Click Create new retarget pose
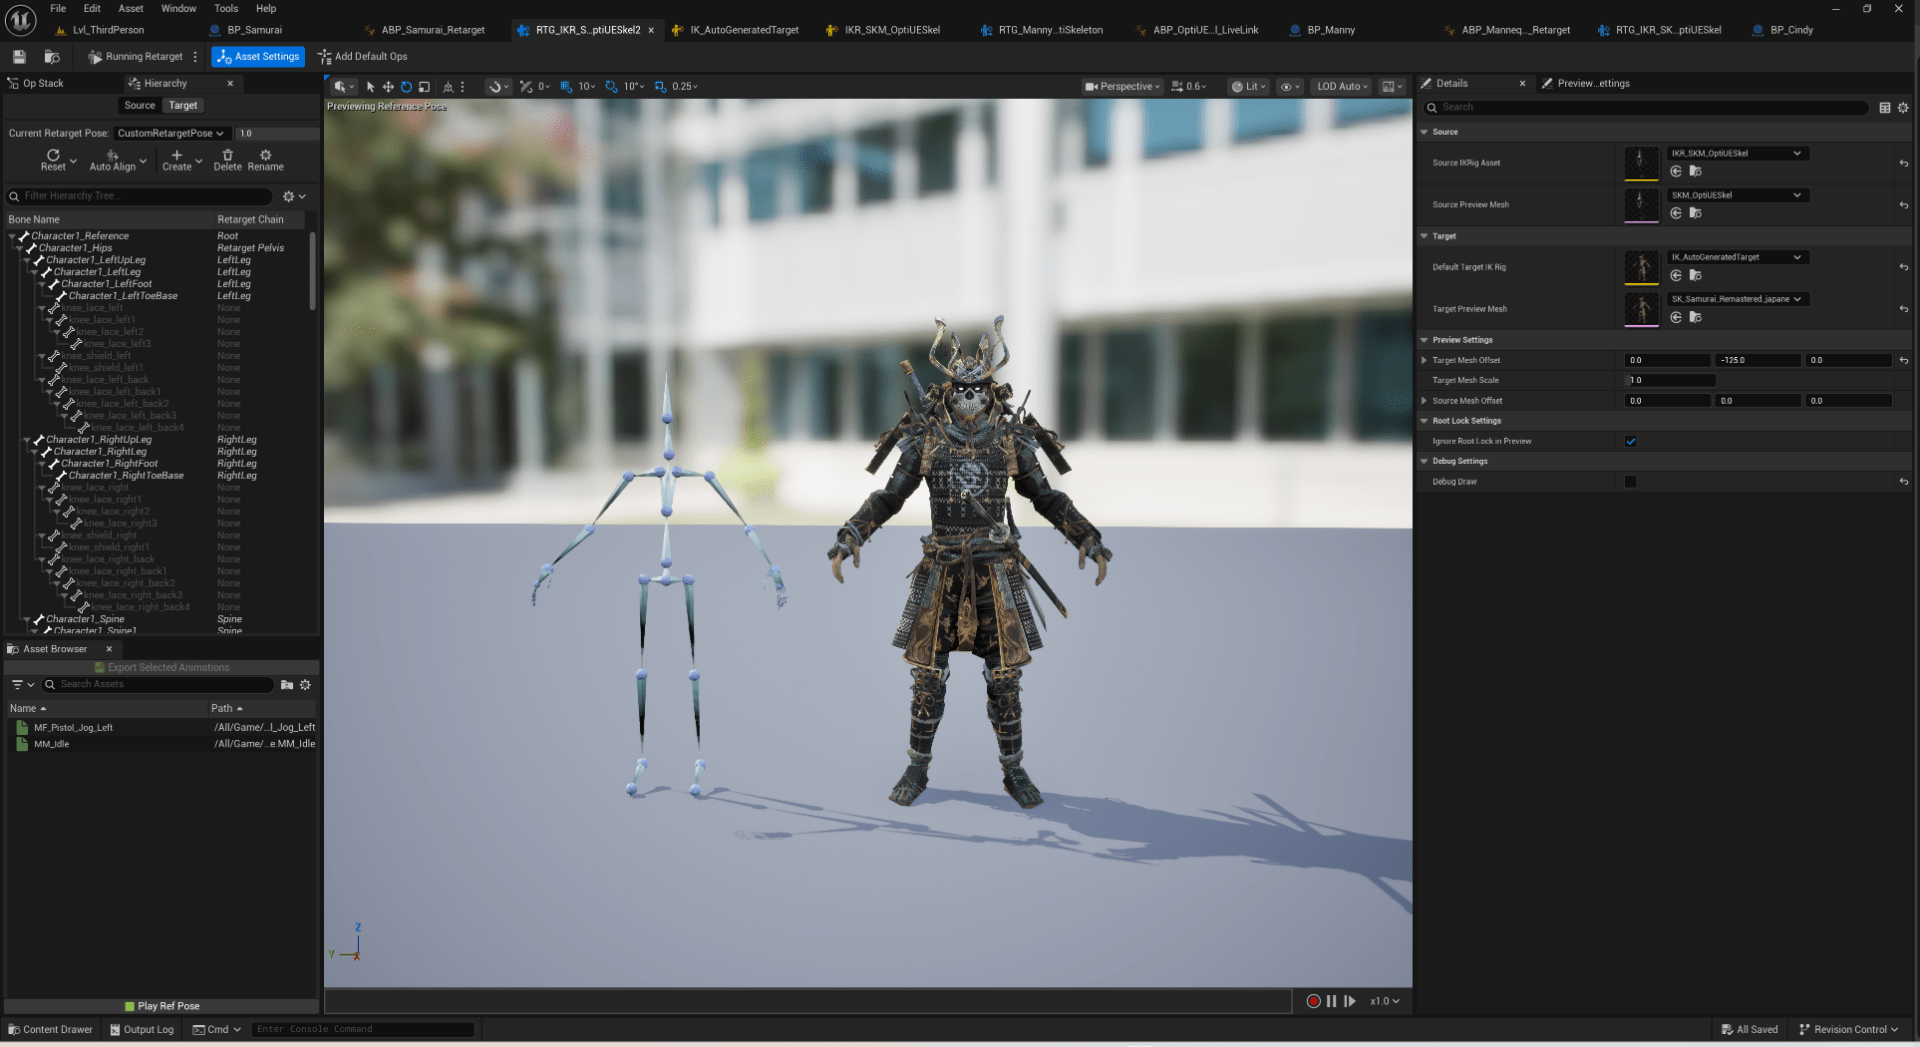This screenshot has width=1920, height=1047. point(177,160)
